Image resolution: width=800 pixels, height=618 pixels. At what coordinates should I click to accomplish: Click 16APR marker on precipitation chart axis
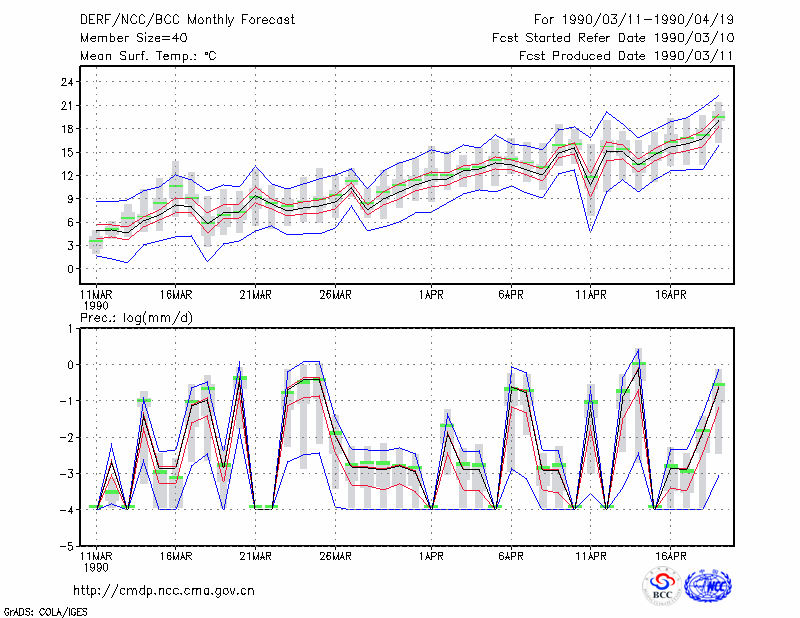tap(670, 556)
